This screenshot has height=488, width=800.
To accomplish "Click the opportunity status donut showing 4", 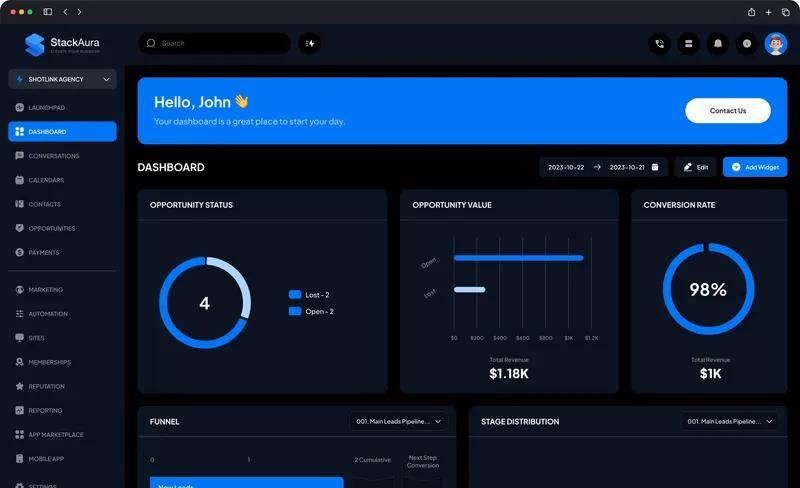I will tap(205, 303).
